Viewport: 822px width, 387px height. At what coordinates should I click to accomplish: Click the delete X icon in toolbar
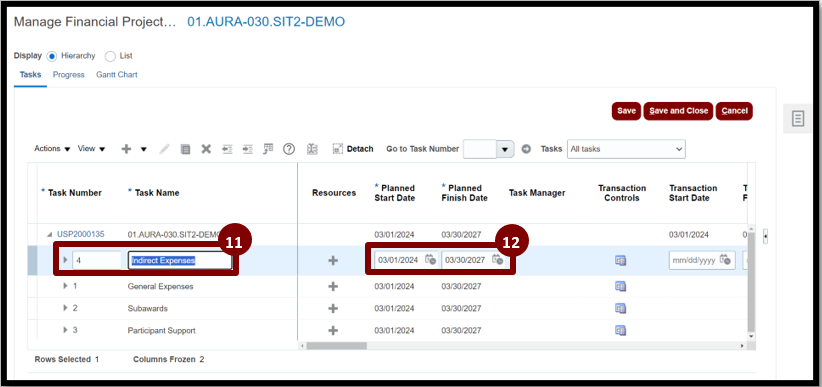point(206,149)
